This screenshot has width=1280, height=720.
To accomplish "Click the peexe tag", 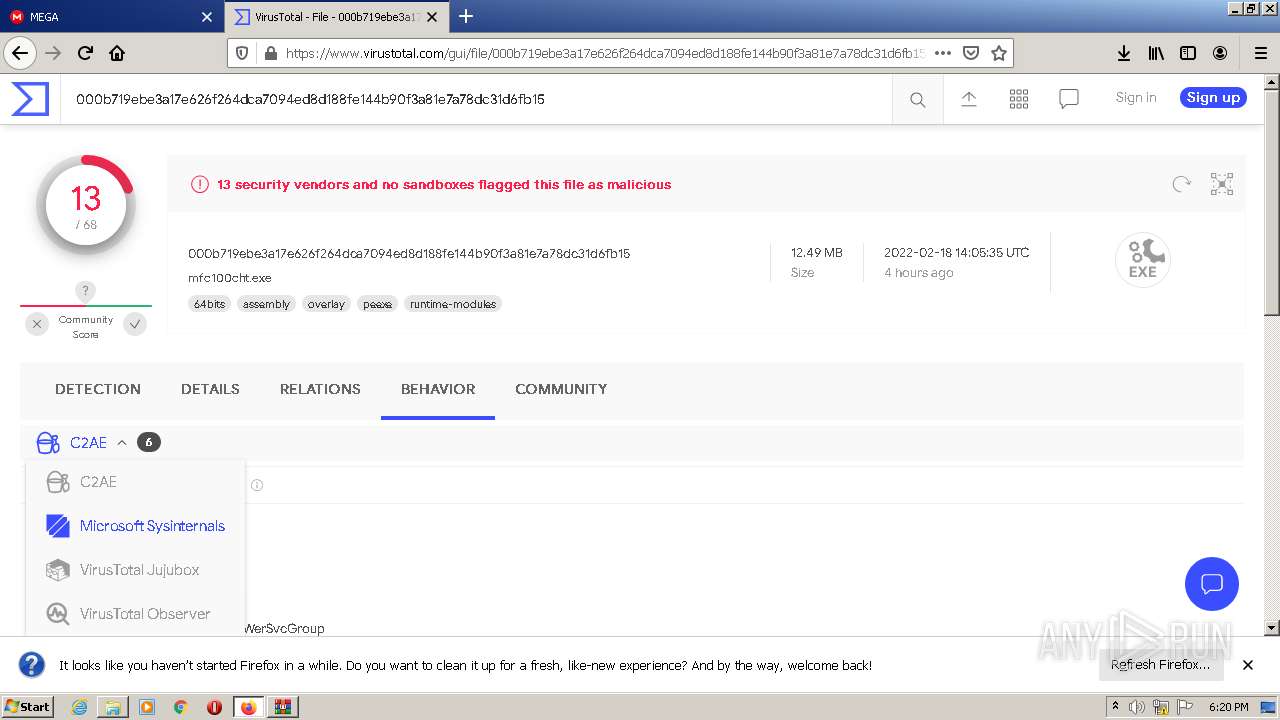I will (x=378, y=304).
